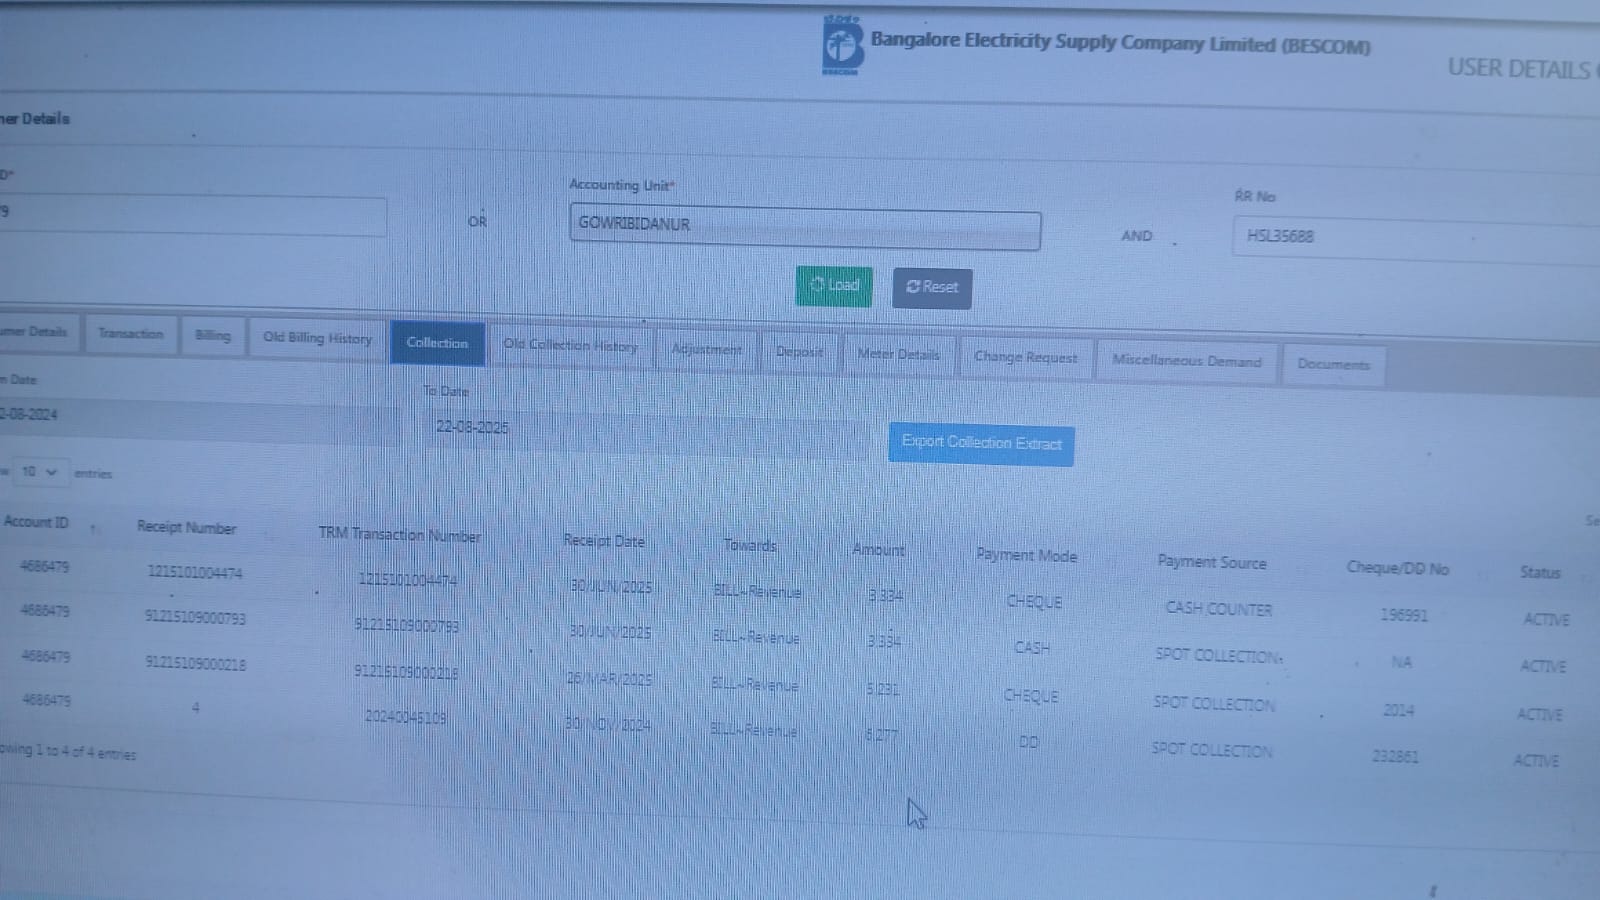Click the CASH payment mode cell
1600x900 pixels.
click(x=1032, y=648)
